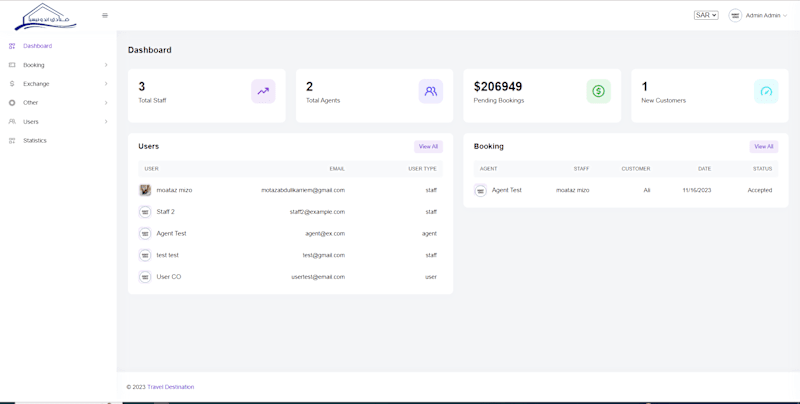Click the STATUS column header
The height and width of the screenshot is (404, 800).
762,169
